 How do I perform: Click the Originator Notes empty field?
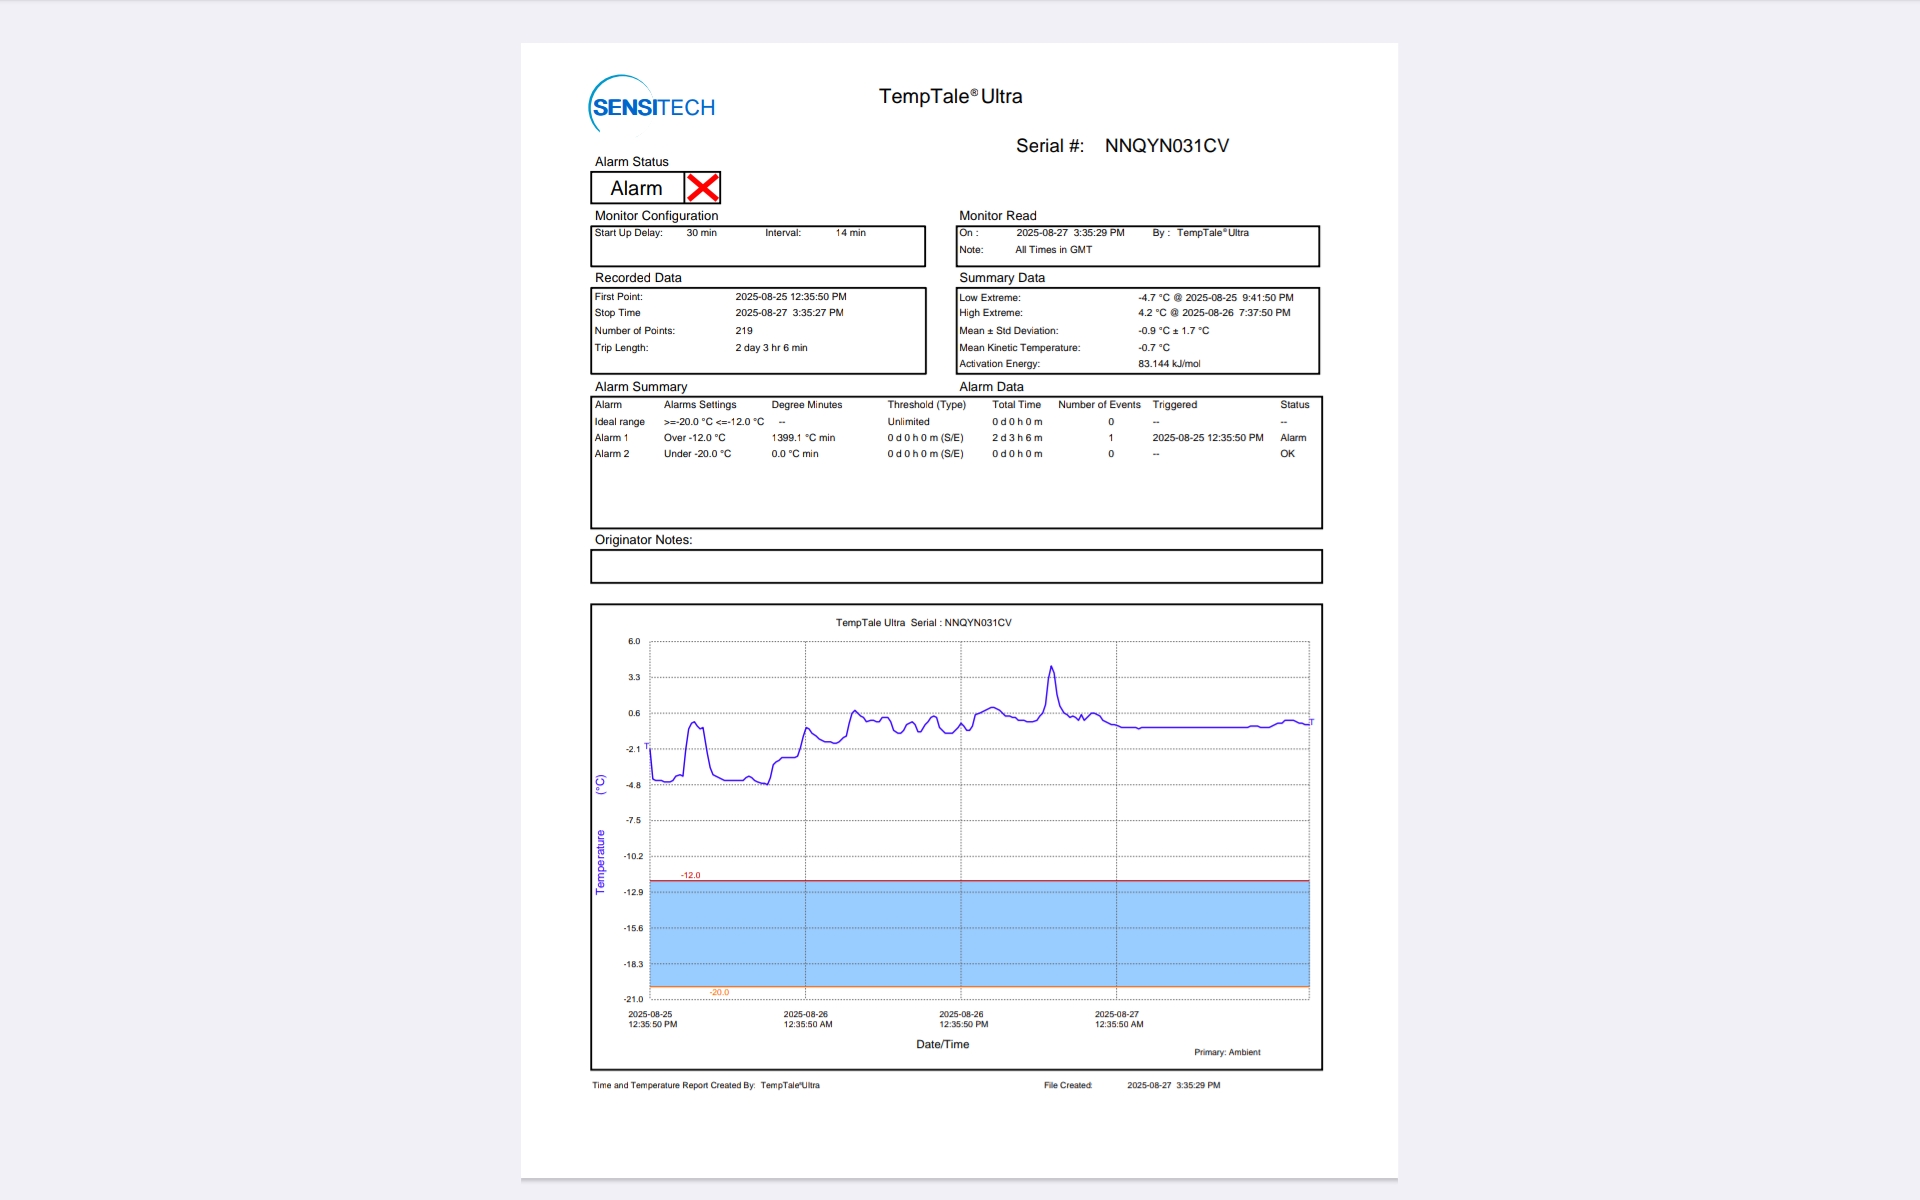[955, 567]
